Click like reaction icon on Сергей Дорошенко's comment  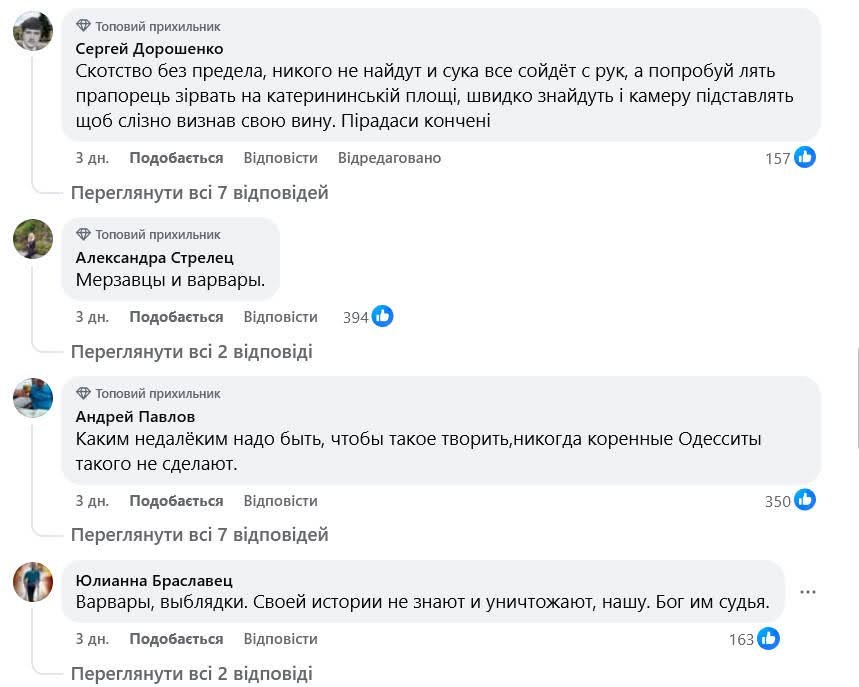click(805, 158)
